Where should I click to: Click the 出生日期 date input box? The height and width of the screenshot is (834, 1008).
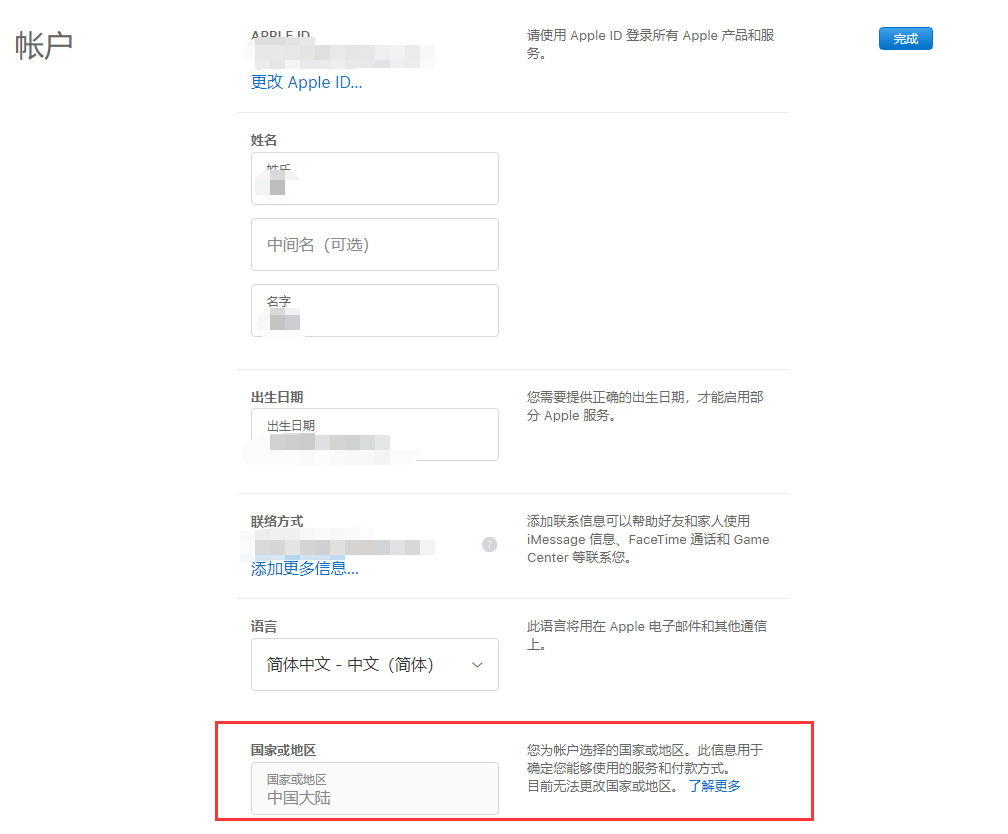374,435
